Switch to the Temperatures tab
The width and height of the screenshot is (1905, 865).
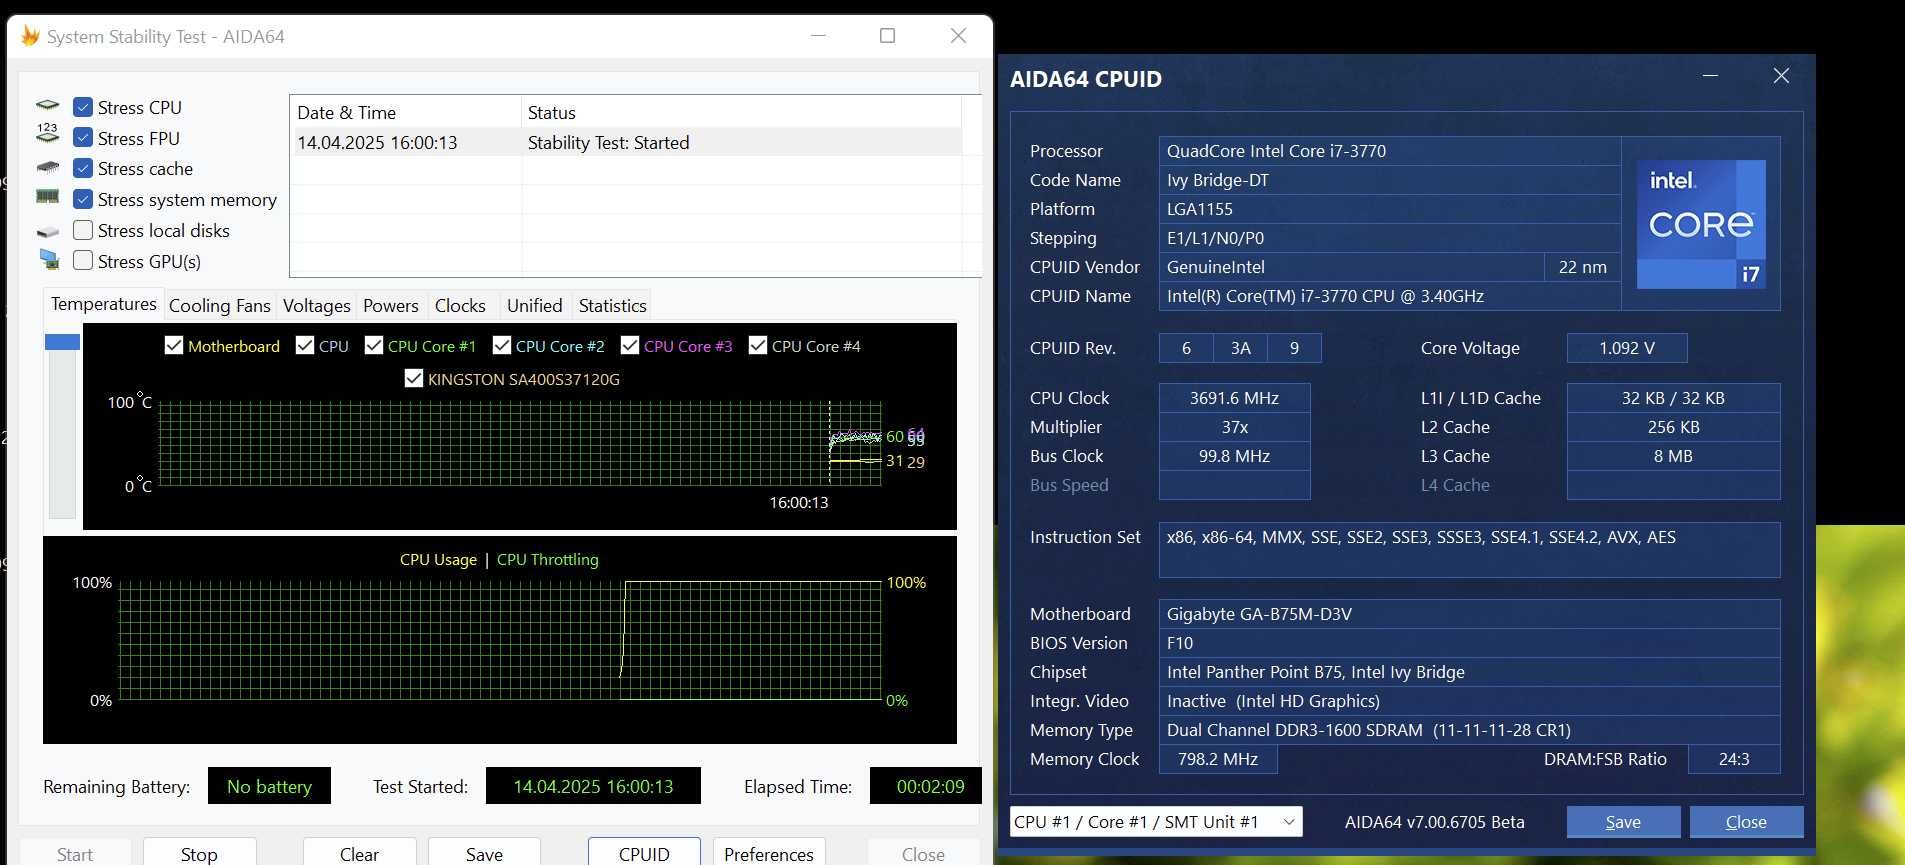click(103, 304)
